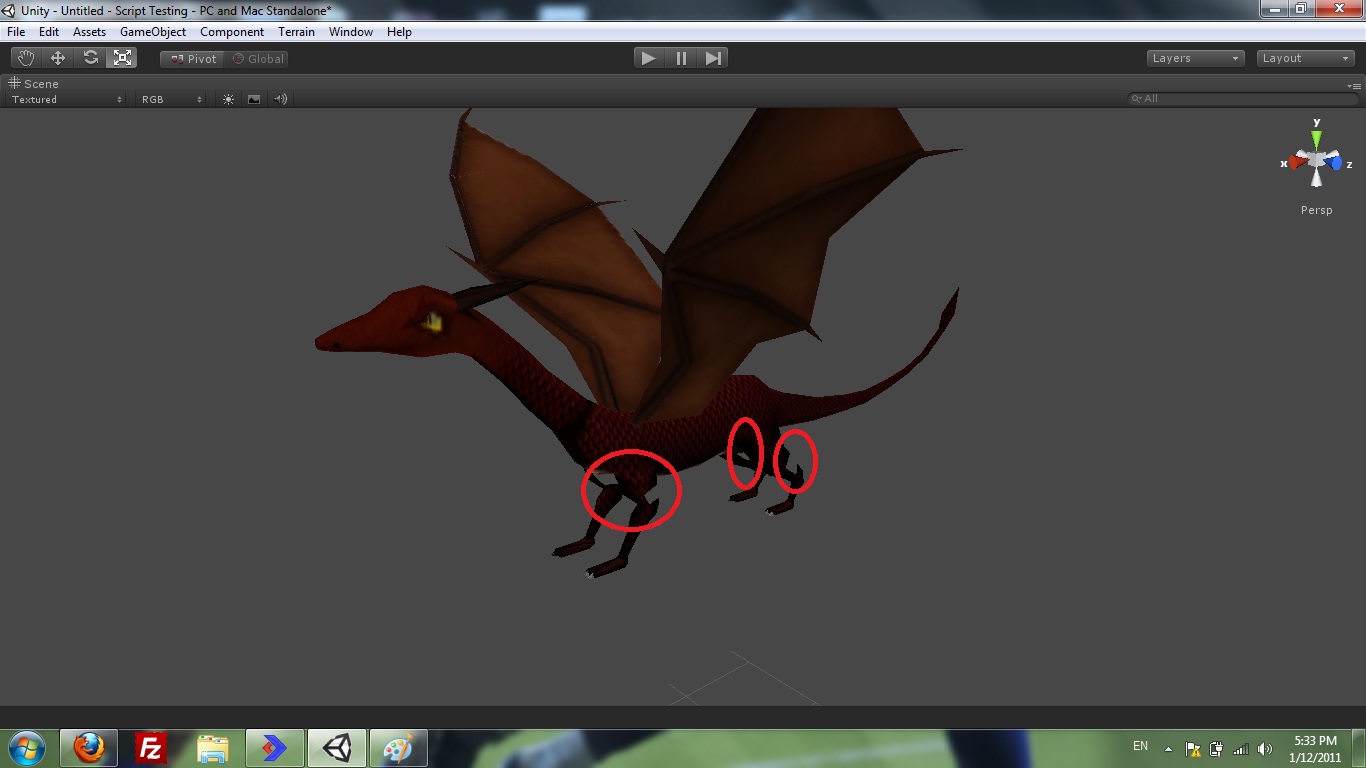1366x768 pixels.
Task: Select the Move tool
Action: pyautogui.click(x=57, y=57)
